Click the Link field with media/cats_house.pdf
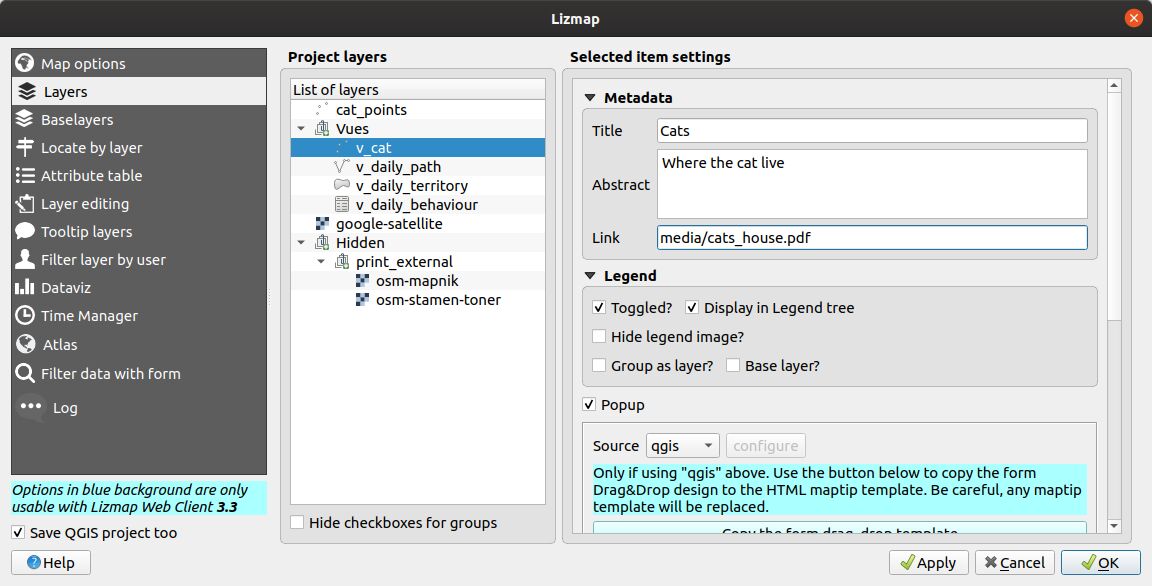Viewport: 1152px width, 586px height. coord(872,237)
